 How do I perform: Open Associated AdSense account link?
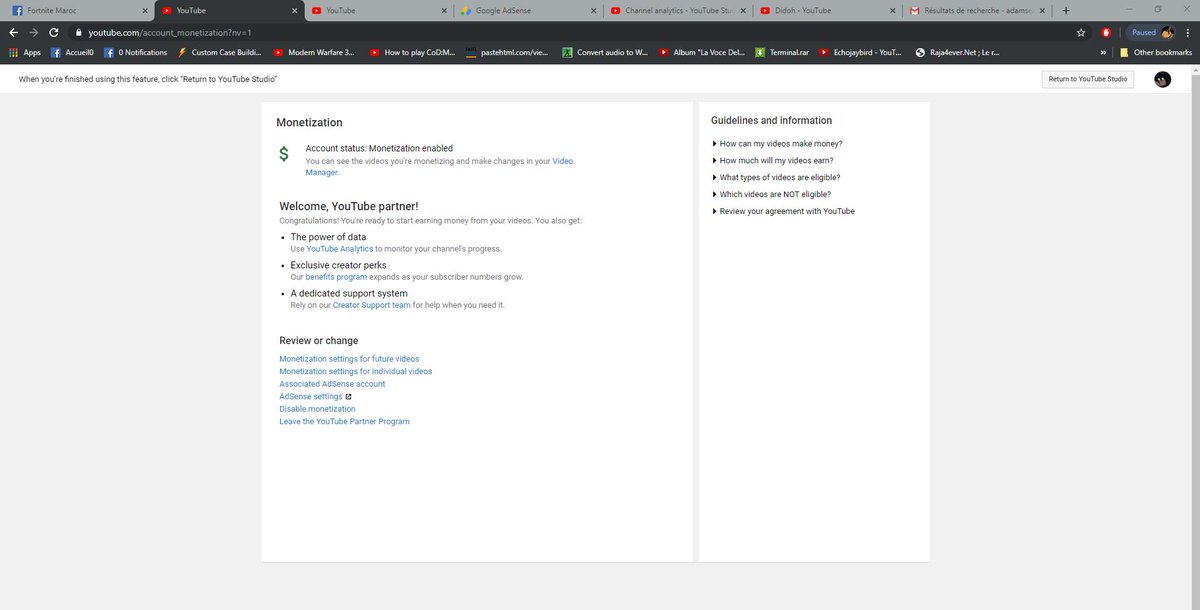pos(332,384)
